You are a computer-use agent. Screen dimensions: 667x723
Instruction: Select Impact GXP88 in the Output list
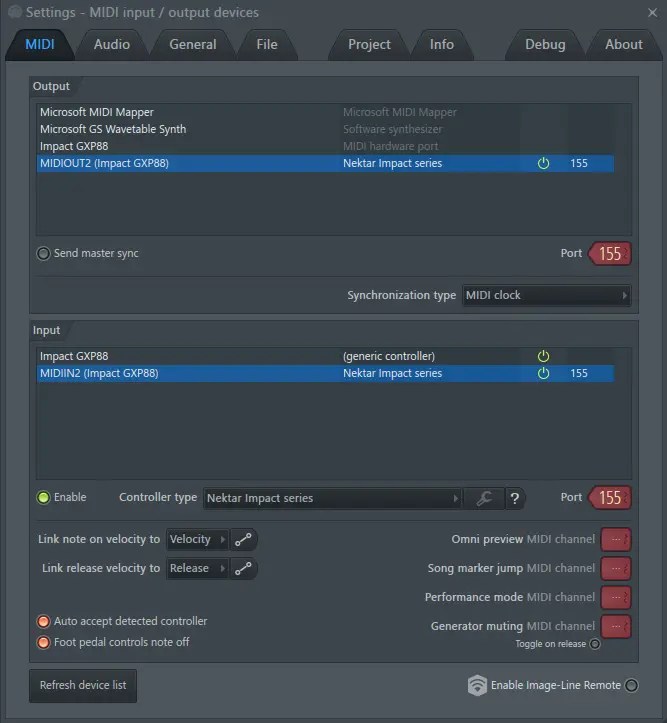325,146
